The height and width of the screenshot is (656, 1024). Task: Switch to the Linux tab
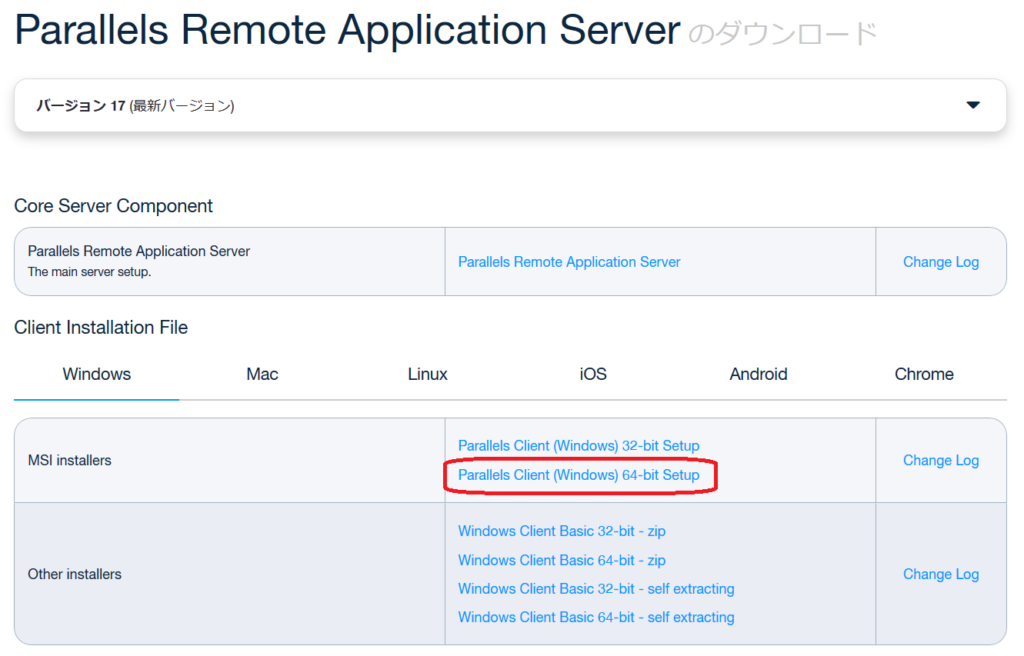428,374
